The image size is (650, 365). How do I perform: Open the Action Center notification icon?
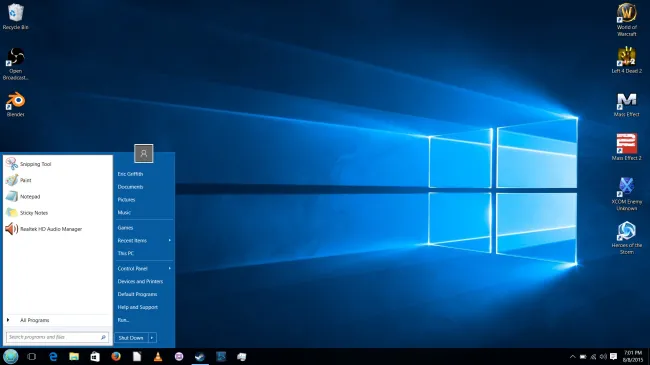point(614,357)
